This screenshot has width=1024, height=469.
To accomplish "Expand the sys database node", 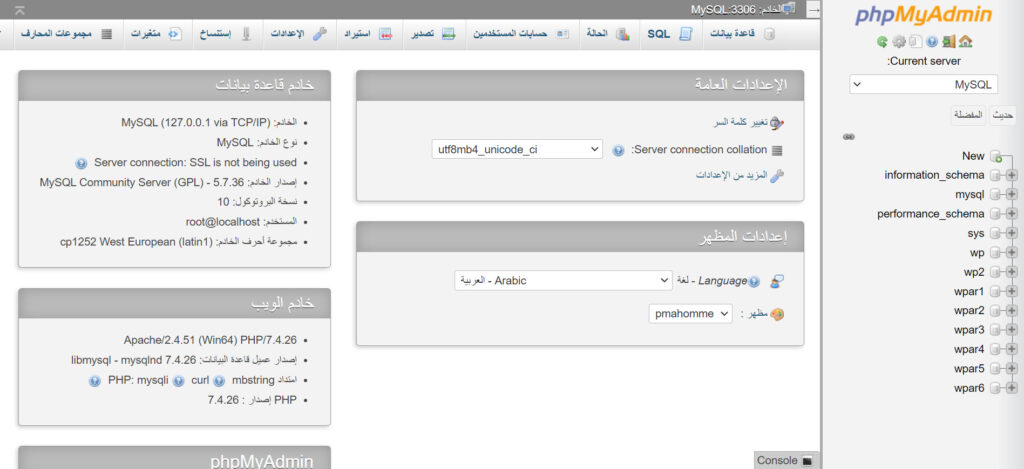I will coord(1012,233).
